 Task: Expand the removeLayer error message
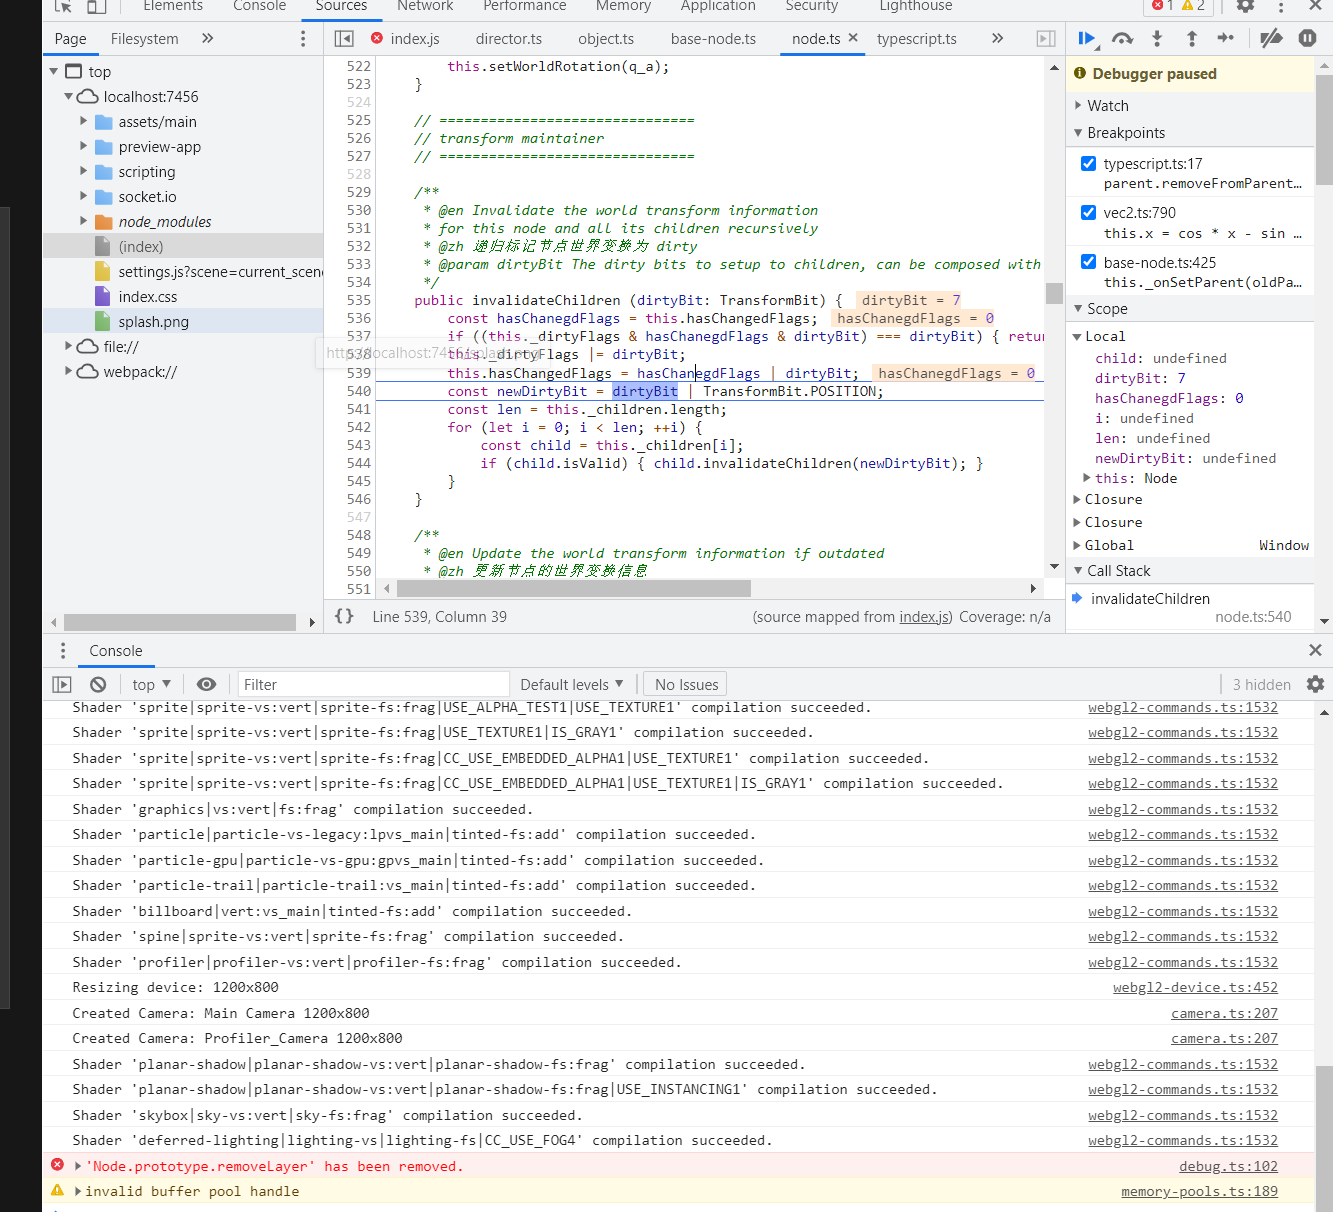coord(78,1165)
